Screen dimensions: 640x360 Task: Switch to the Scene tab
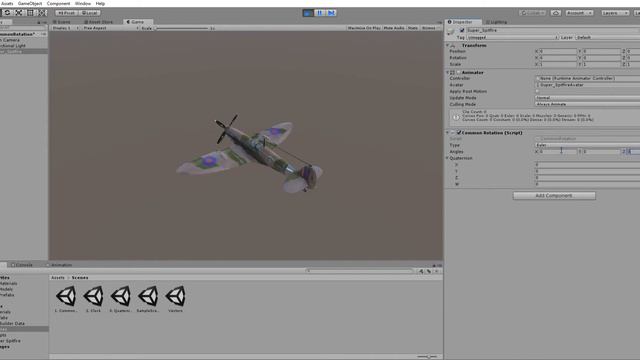coord(62,22)
